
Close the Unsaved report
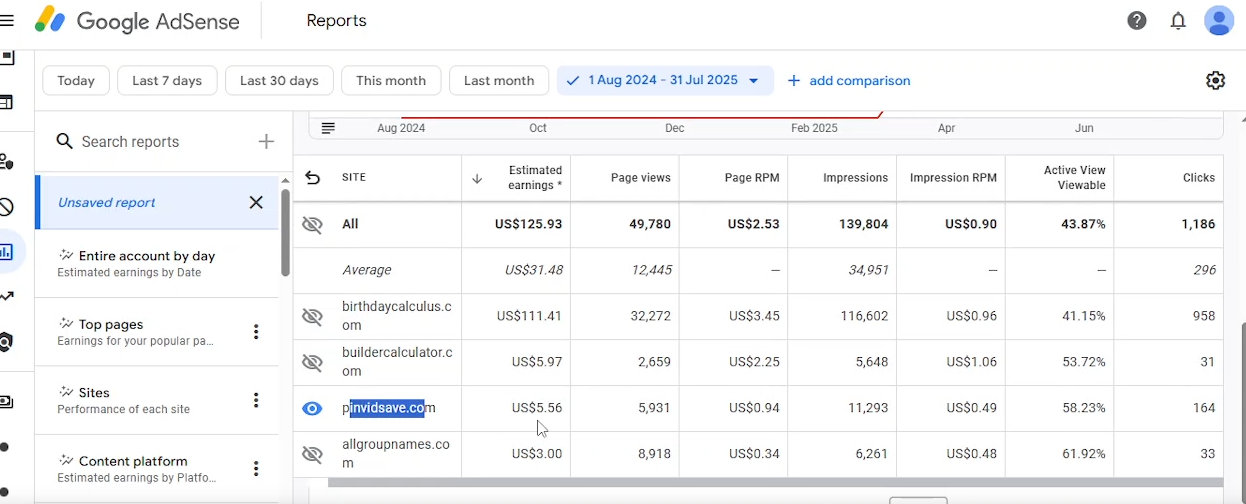(x=256, y=202)
